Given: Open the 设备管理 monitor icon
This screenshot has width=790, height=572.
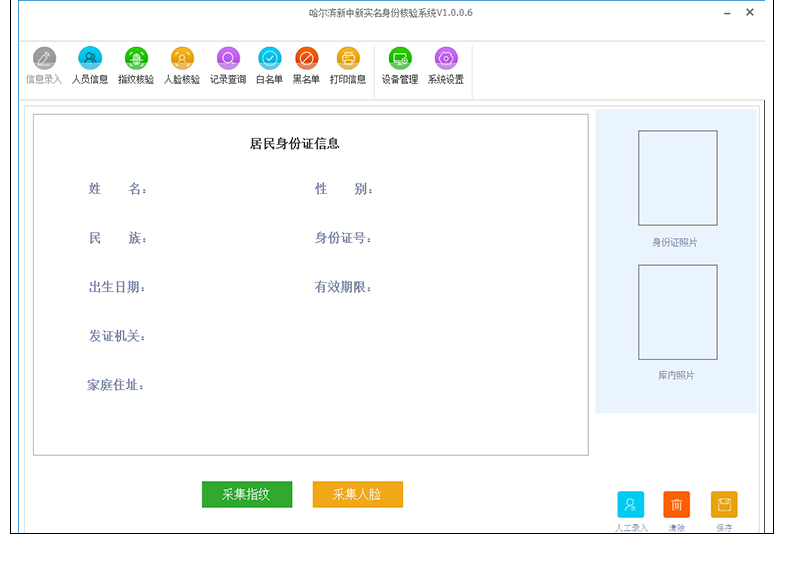Looking at the screenshot, I should tap(400, 58).
